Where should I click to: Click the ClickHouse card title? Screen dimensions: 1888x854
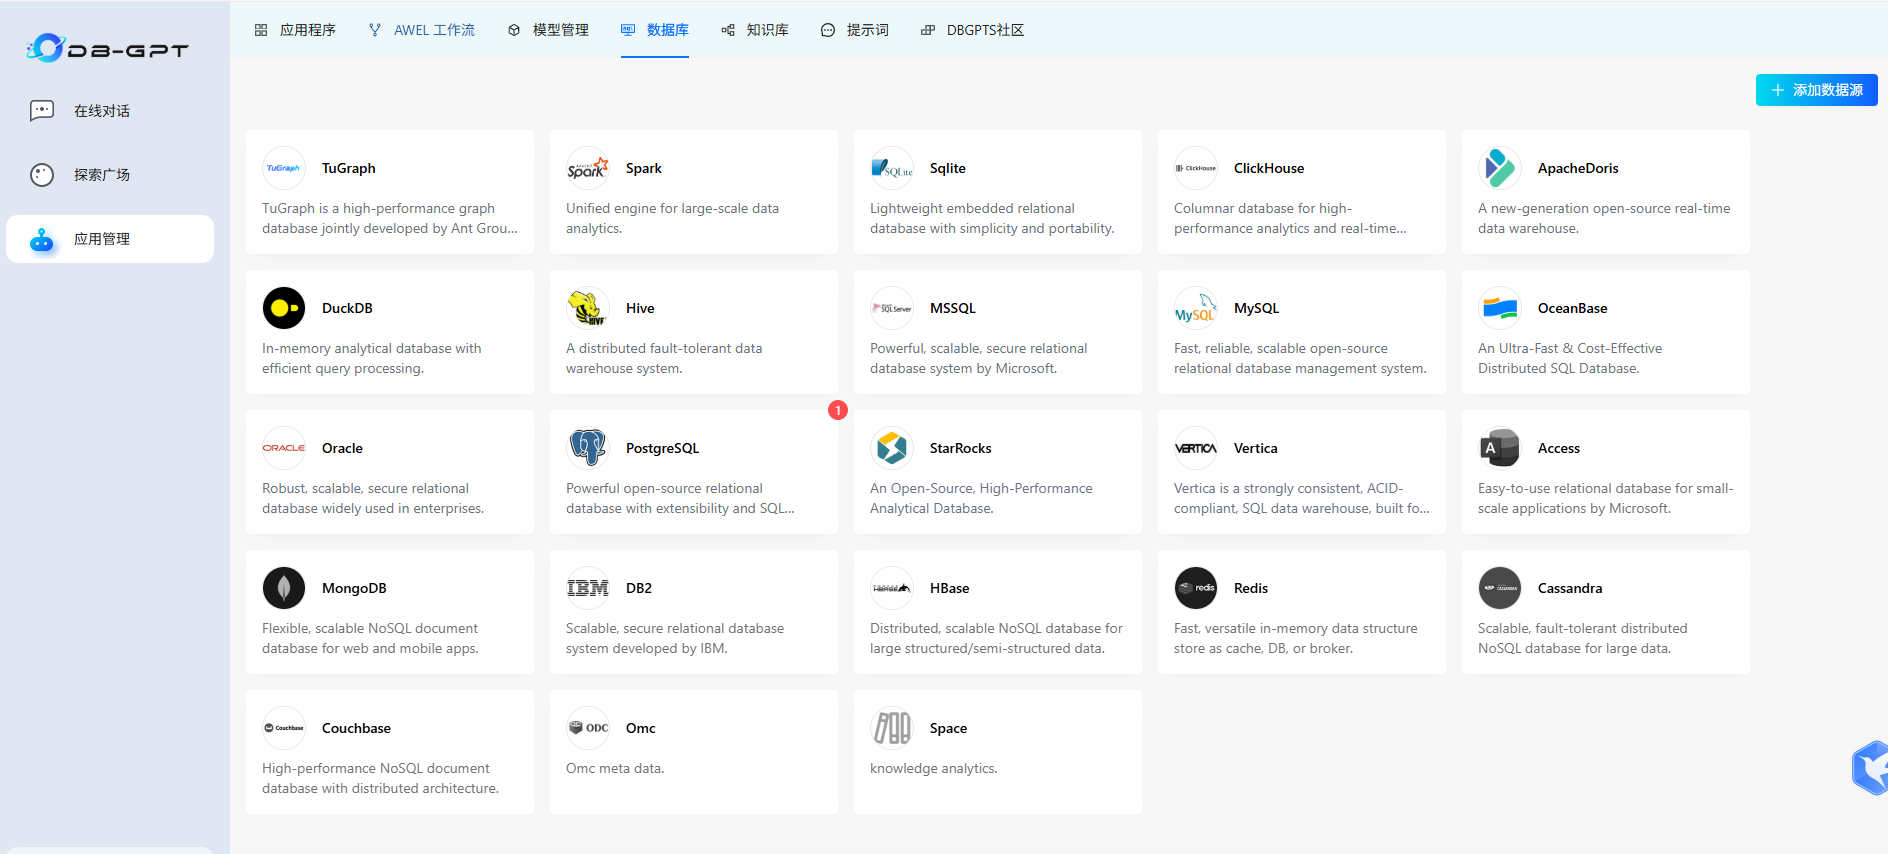pyautogui.click(x=1269, y=168)
